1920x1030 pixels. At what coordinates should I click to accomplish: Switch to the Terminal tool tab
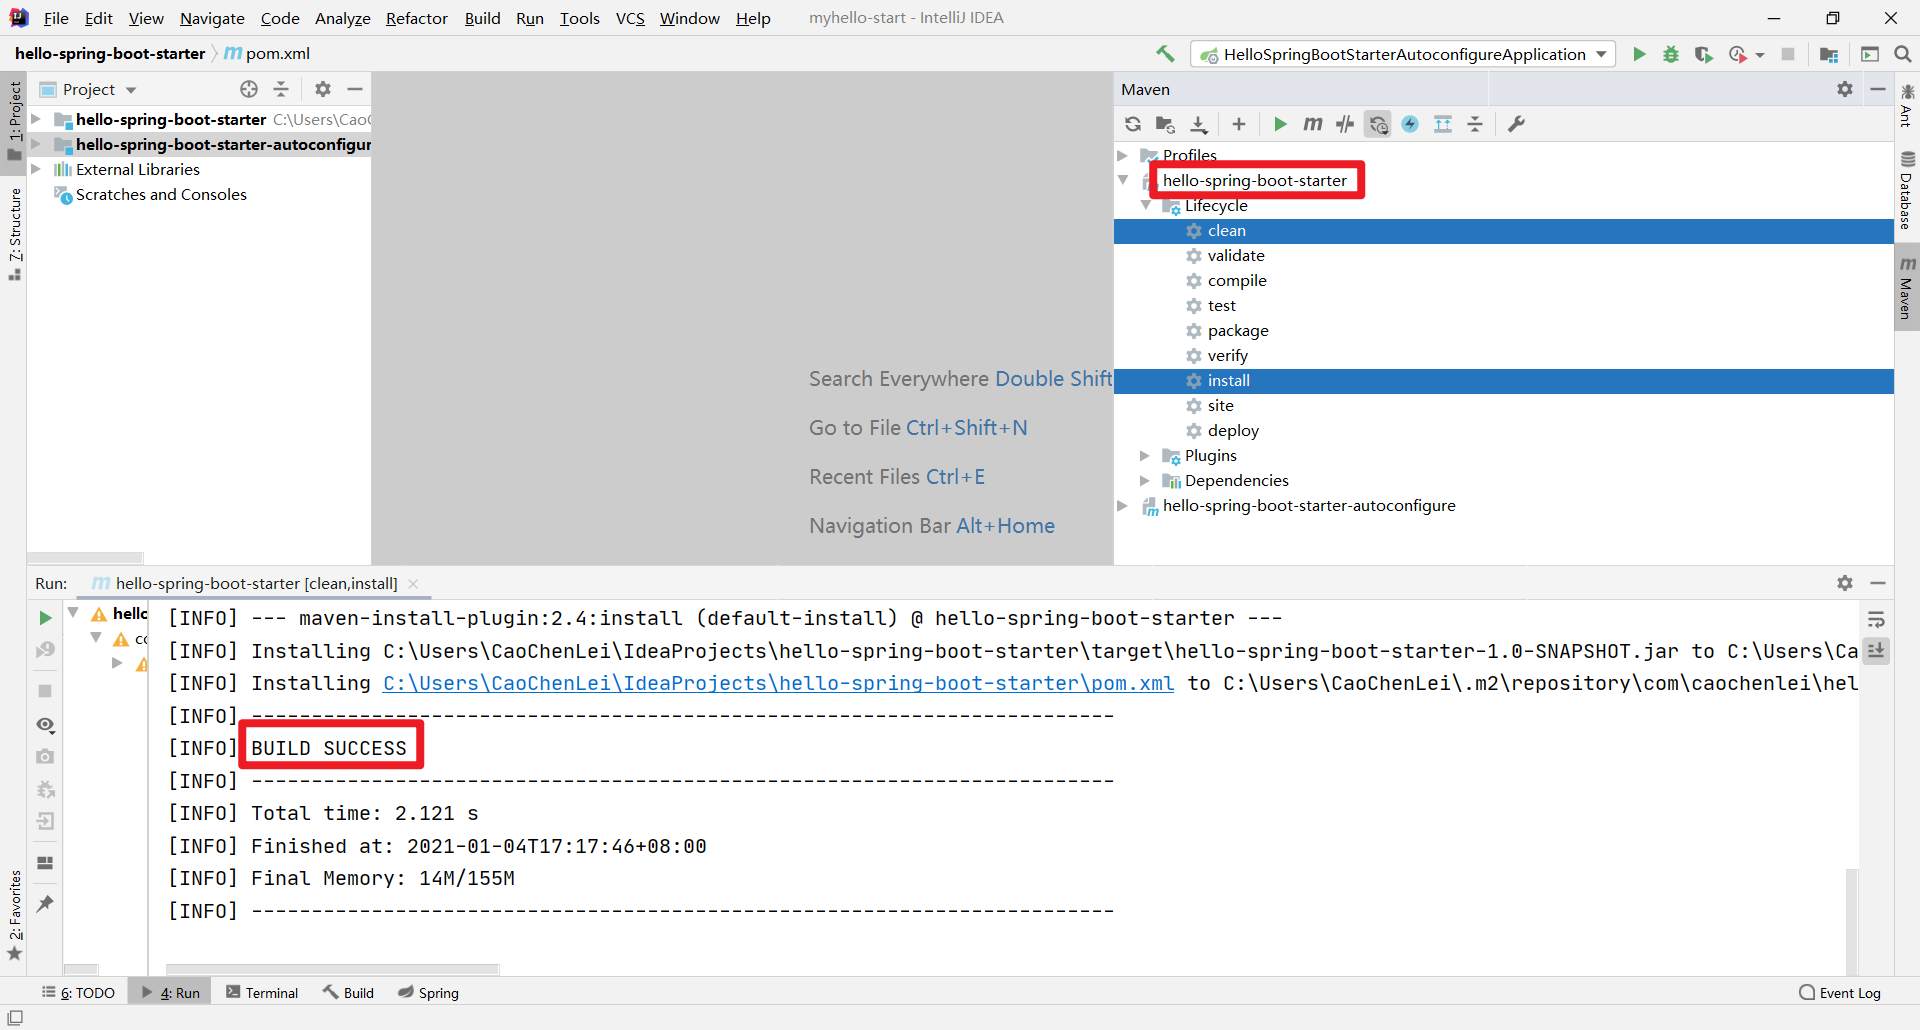pos(262,993)
